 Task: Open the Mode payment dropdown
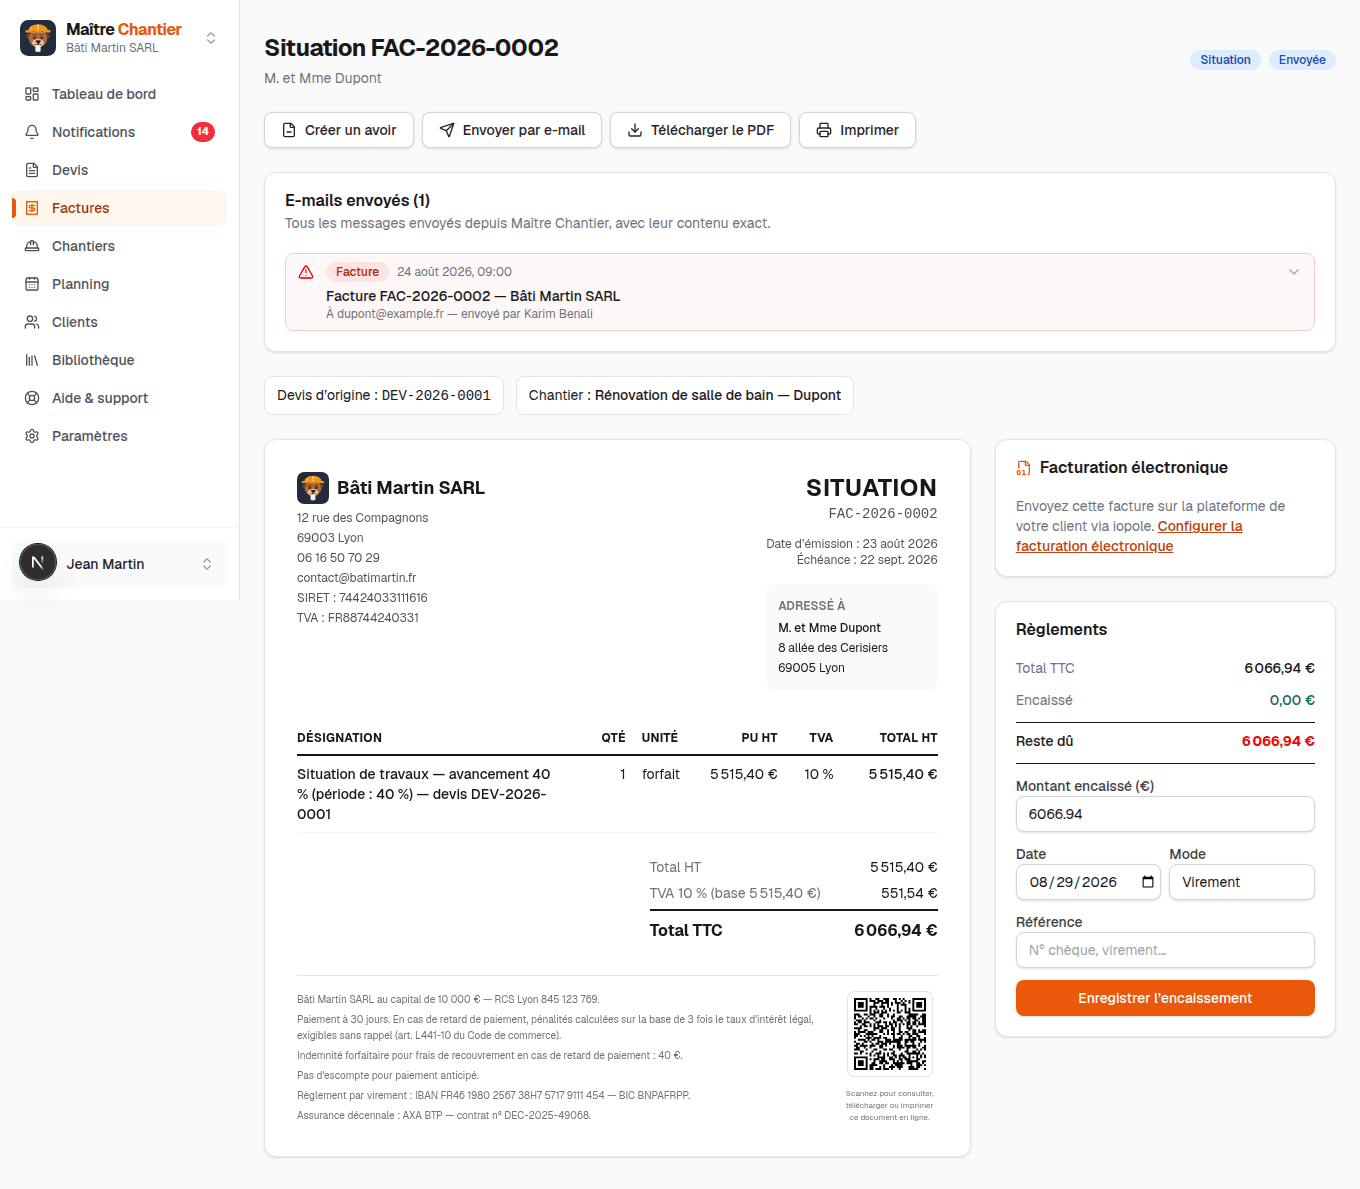(1242, 882)
